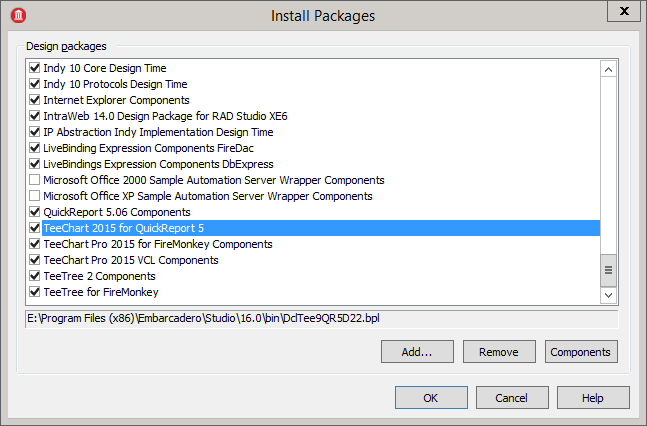
Task: Uncheck Indy 10 Core Design Time
Action: [35, 67]
